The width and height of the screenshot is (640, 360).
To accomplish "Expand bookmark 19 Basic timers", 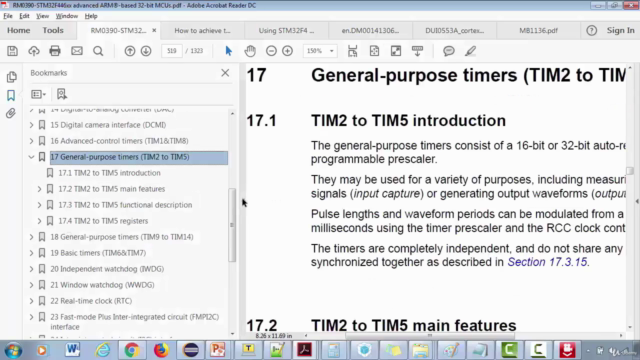I will 31,253.
